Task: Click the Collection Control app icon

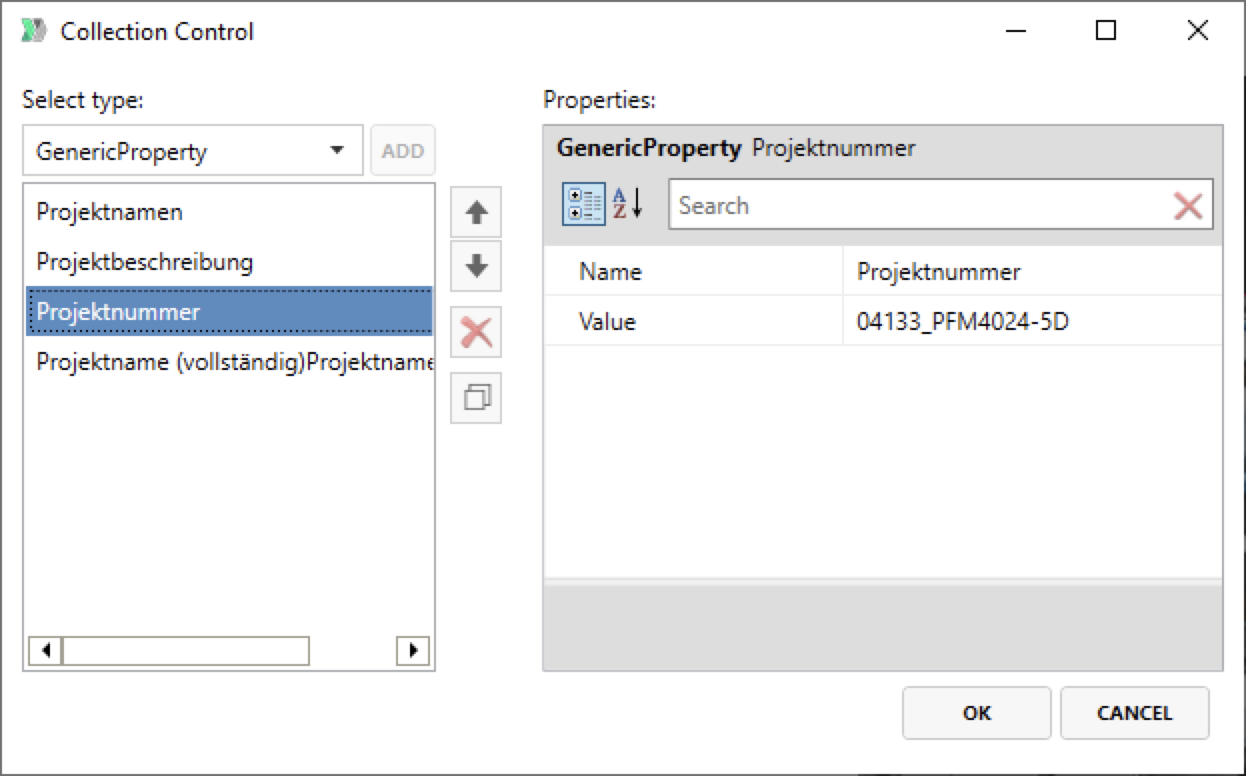Action: [x=34, y=31]
